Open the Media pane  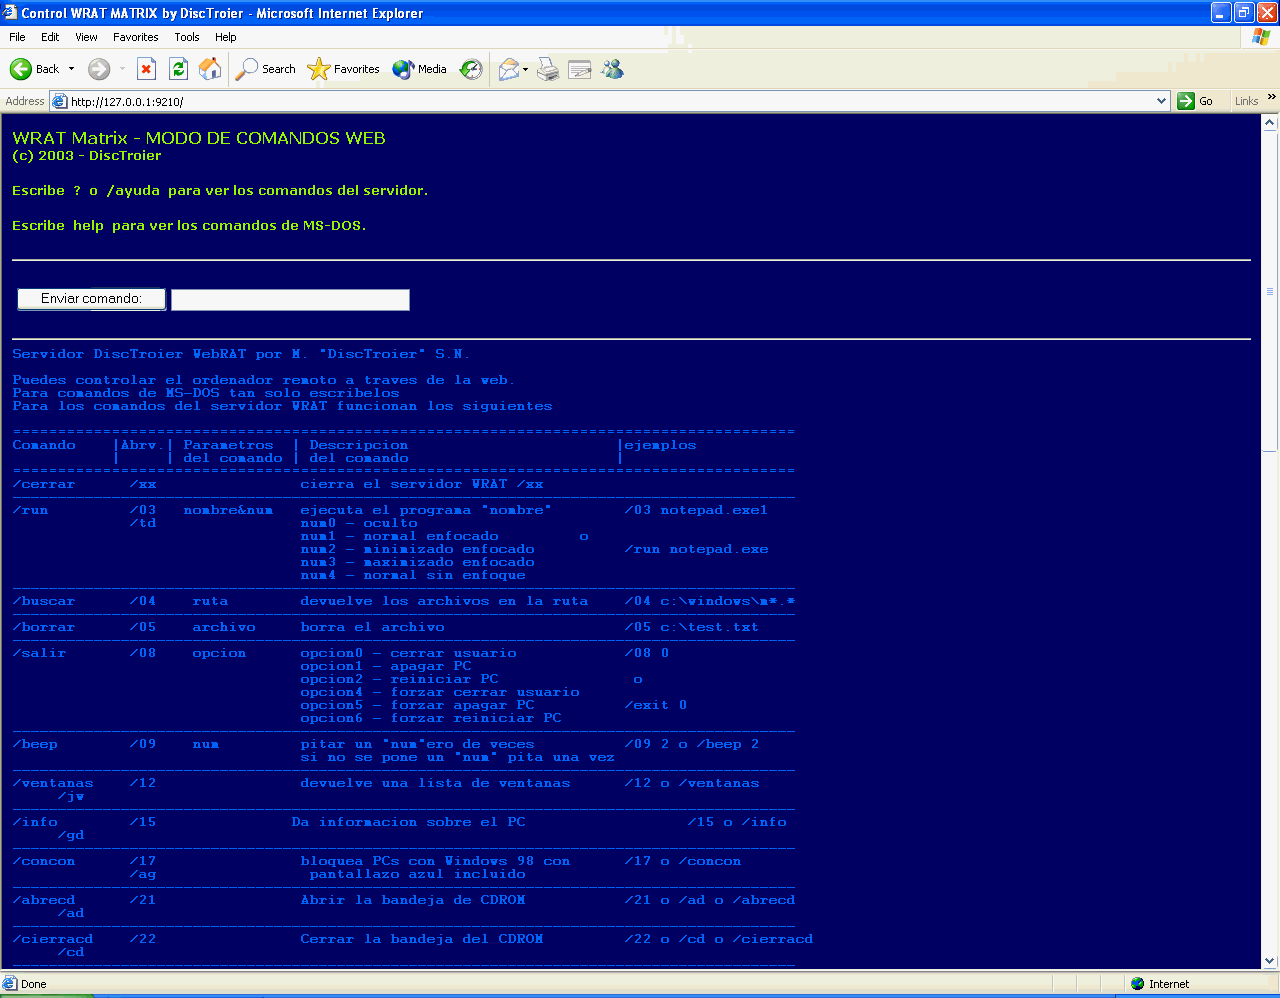[420, 69]
